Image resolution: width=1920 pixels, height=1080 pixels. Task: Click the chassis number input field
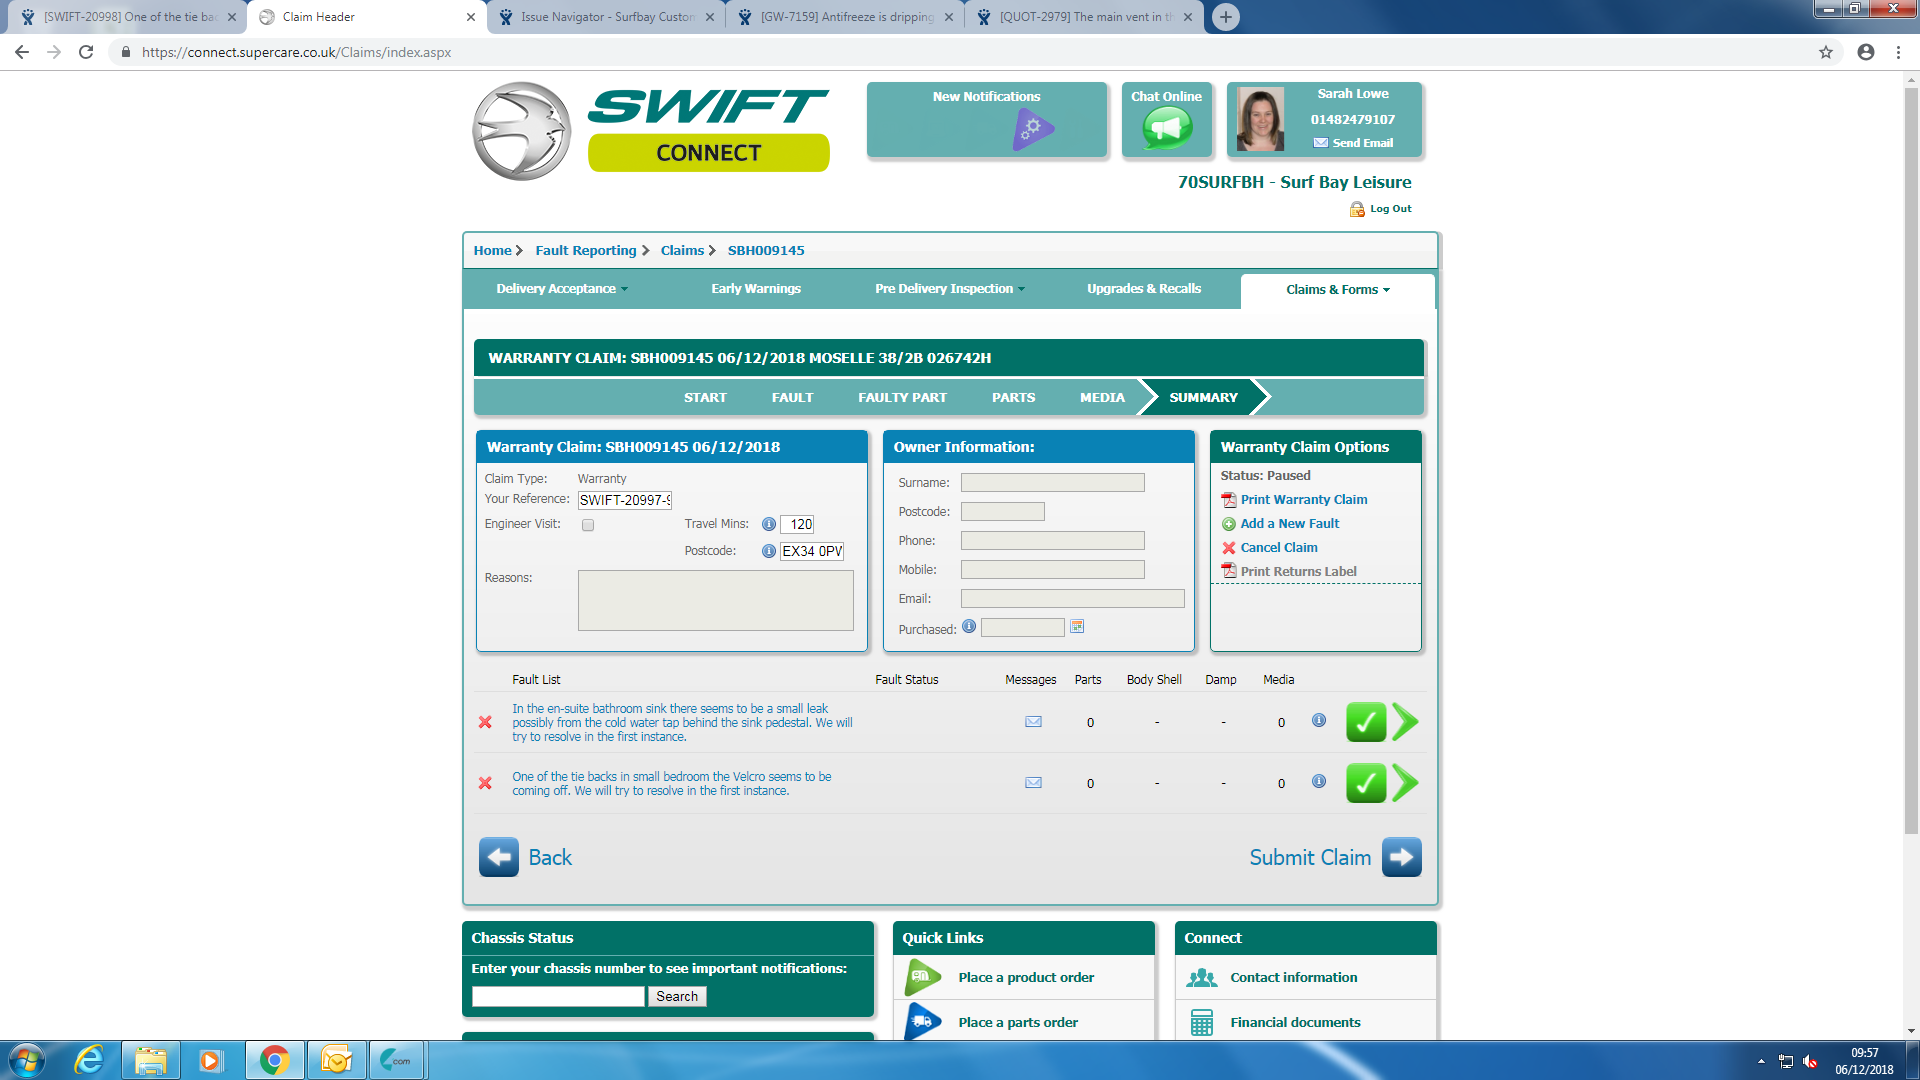pos(558,997)
